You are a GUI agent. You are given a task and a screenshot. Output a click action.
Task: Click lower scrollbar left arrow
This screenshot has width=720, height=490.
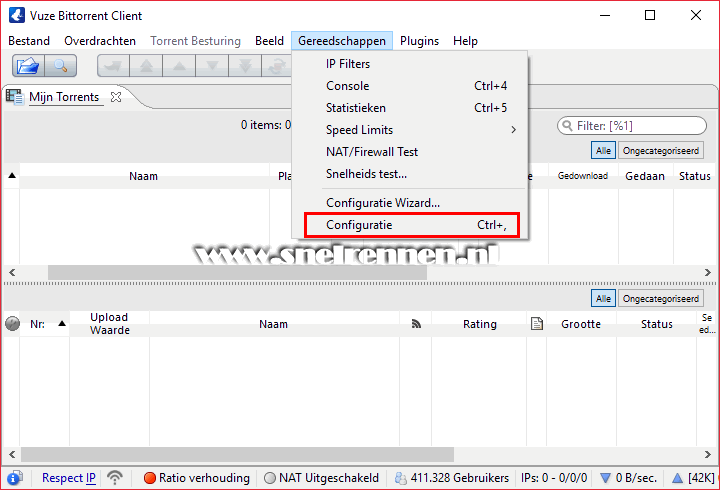tap(12, 454)
